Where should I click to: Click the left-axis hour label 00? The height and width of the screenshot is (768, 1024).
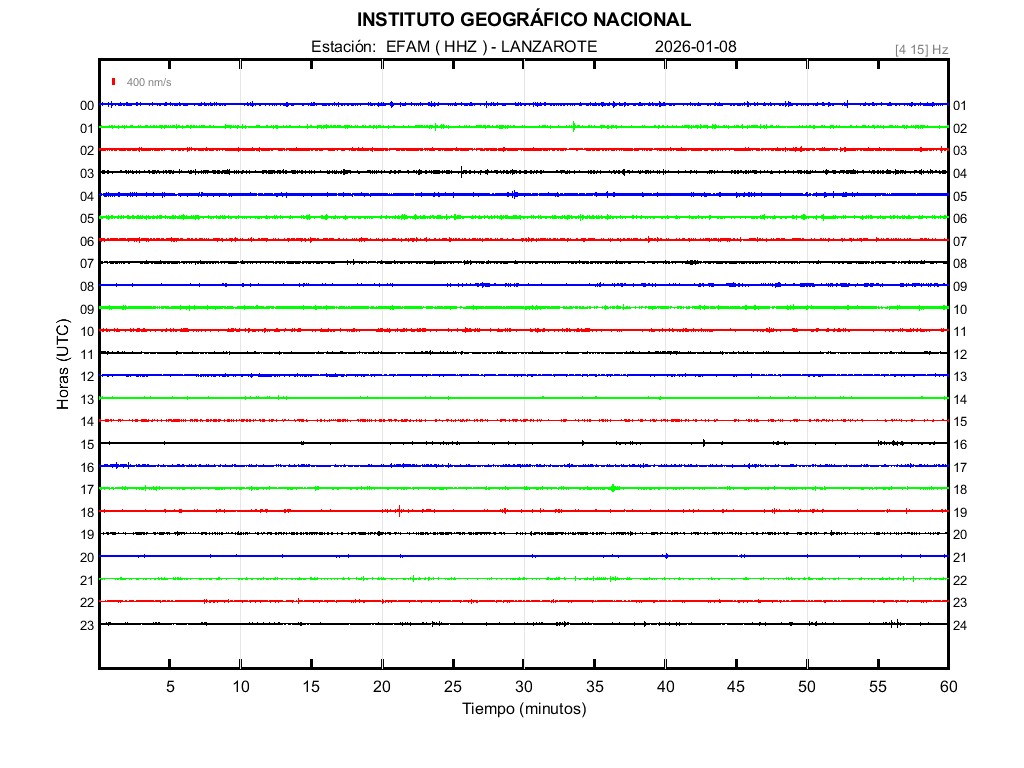[x=87, y=106]
